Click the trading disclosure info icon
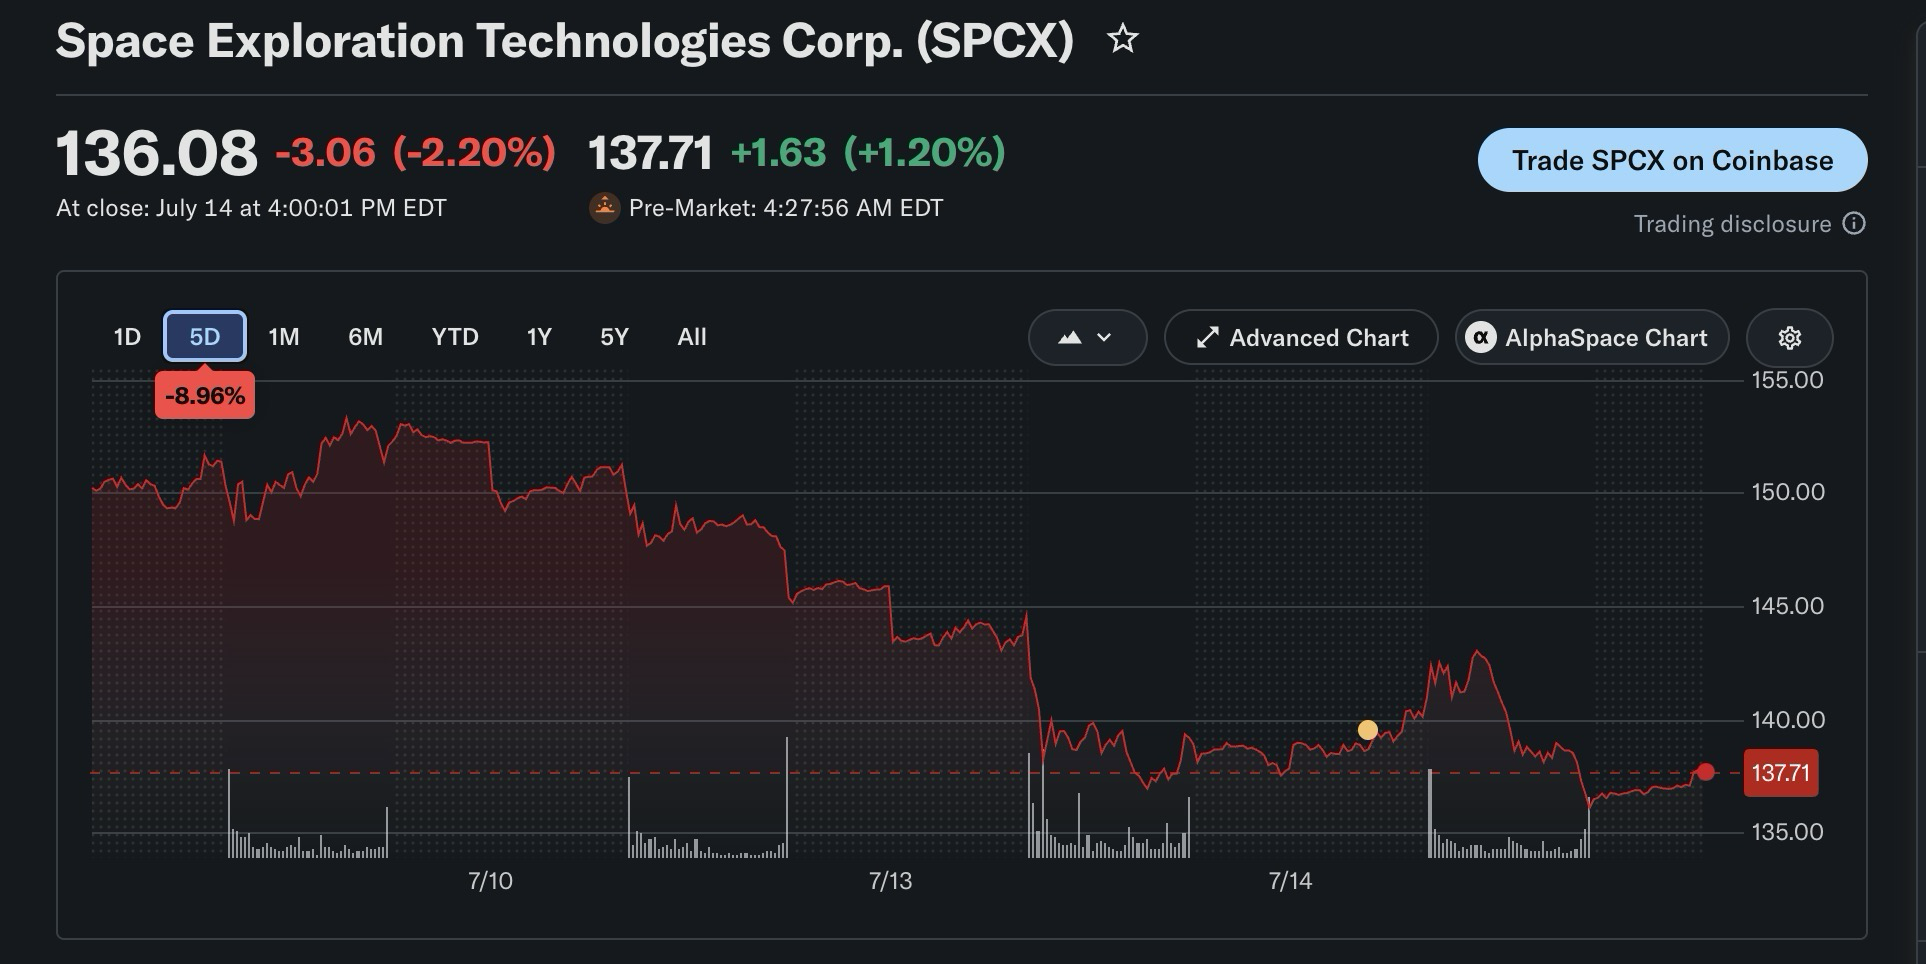 coord(1854,223)
